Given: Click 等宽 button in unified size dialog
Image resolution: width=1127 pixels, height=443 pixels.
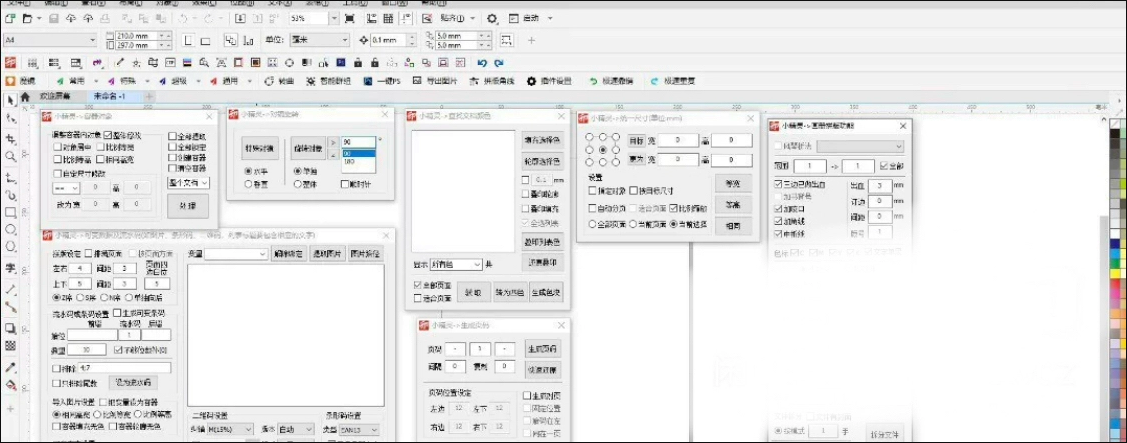Looking at the screenshot, I should tap(732, 183).
